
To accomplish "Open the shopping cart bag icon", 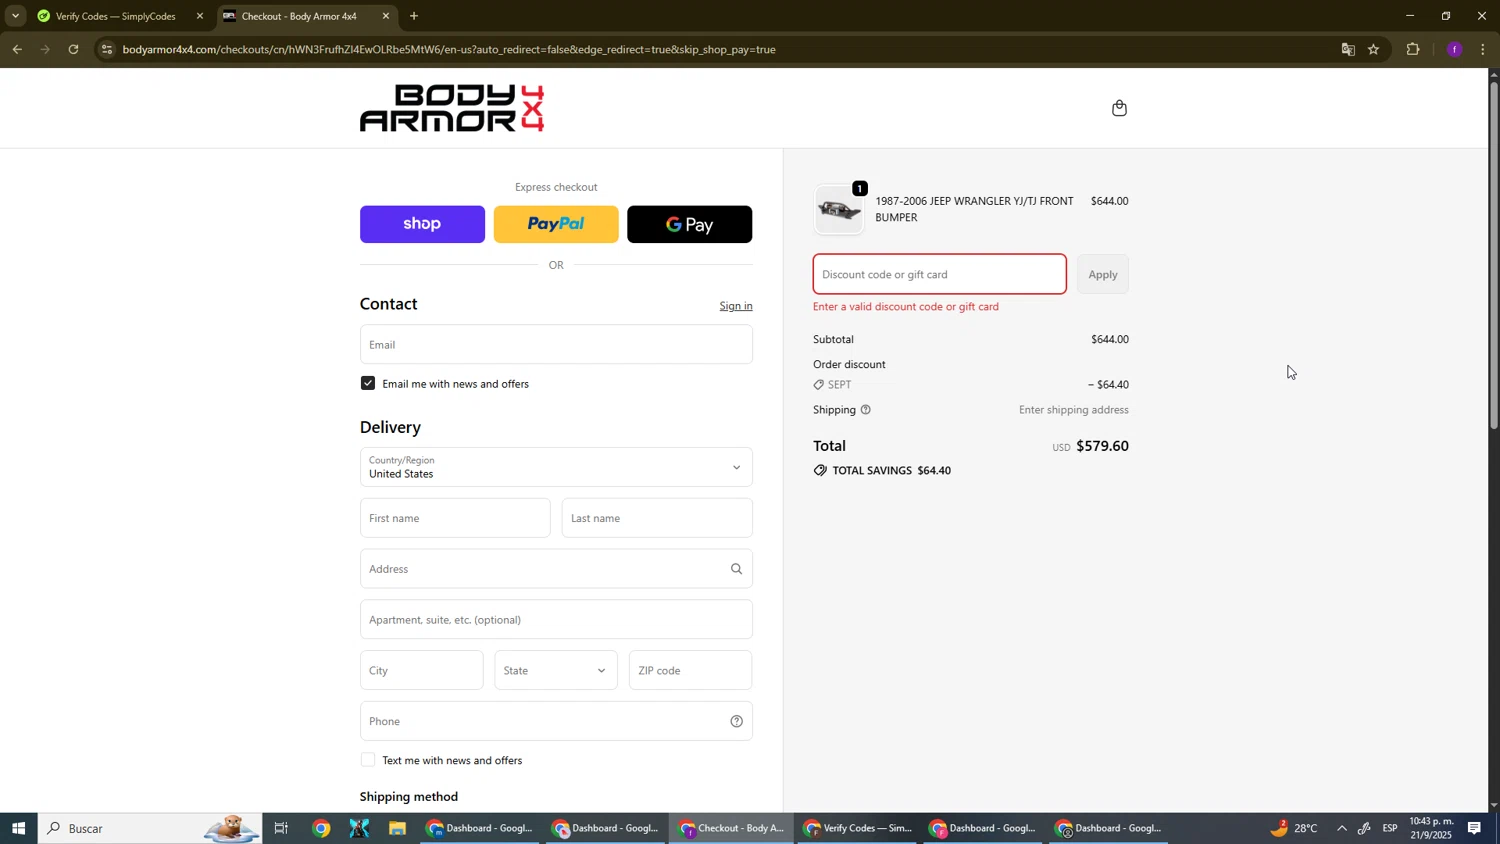I will 1119,108.
